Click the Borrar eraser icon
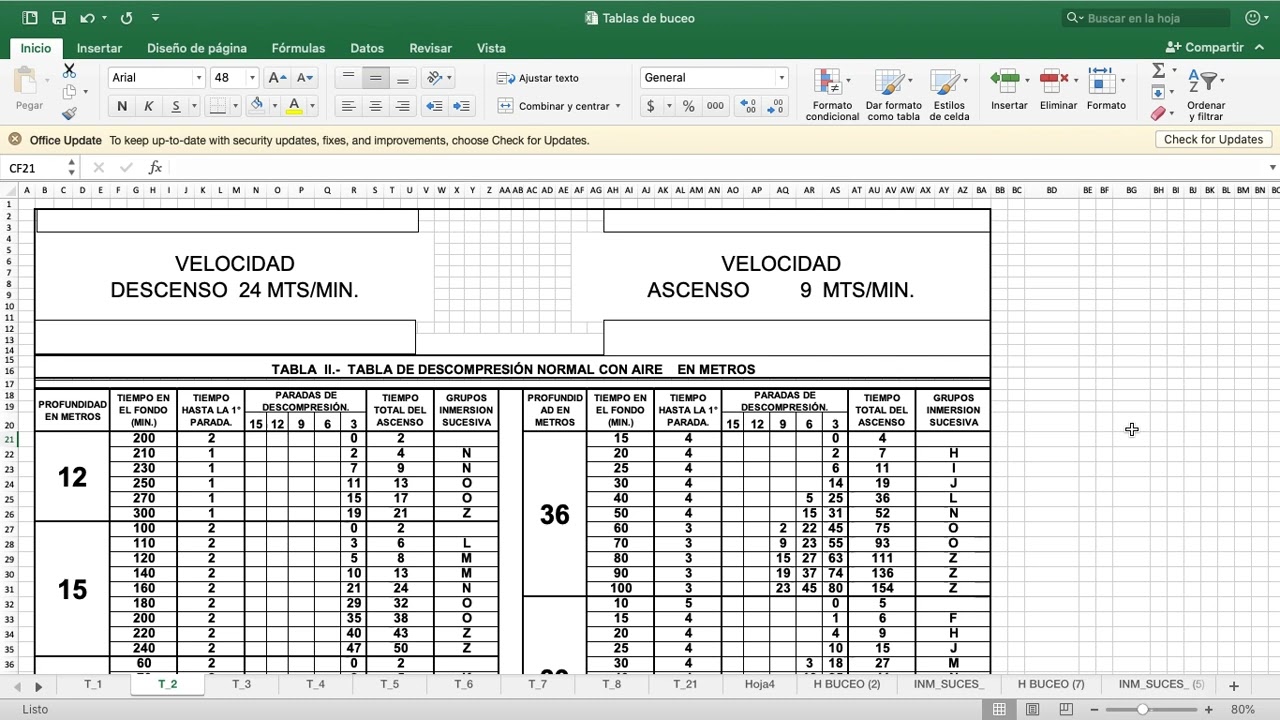 pos(1158,114)
